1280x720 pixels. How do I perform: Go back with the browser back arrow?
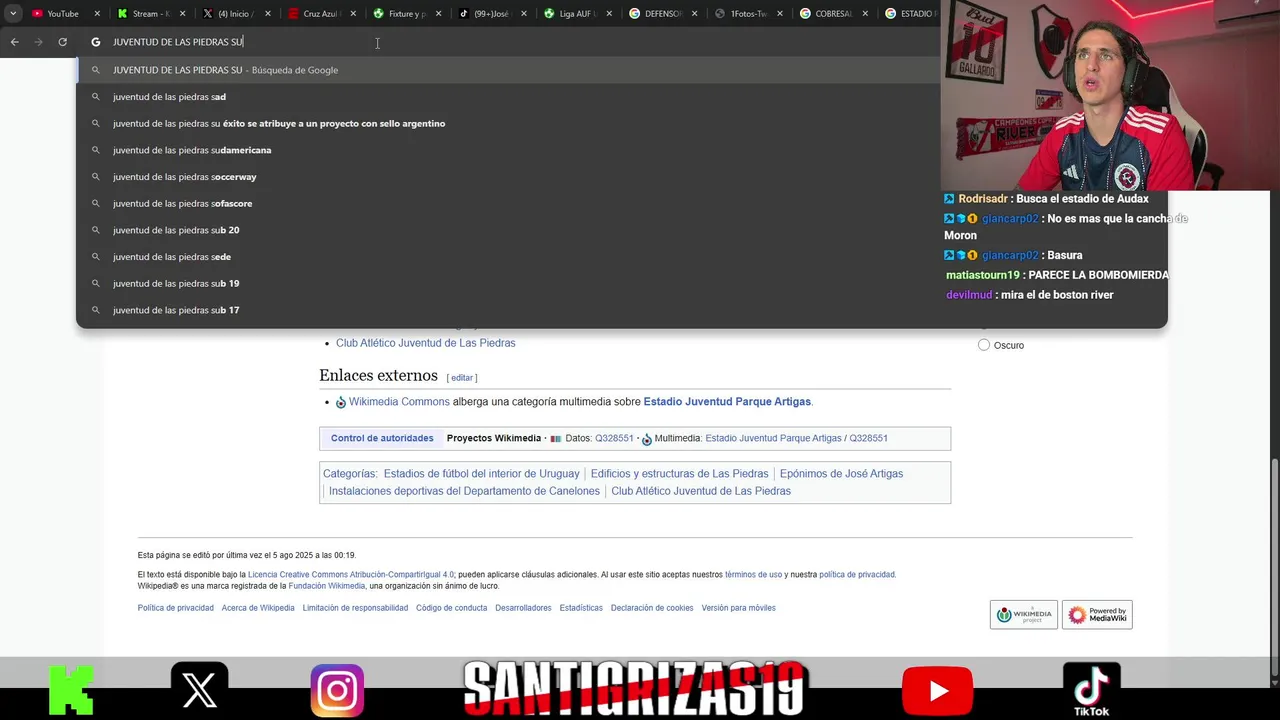click(14, 42)
